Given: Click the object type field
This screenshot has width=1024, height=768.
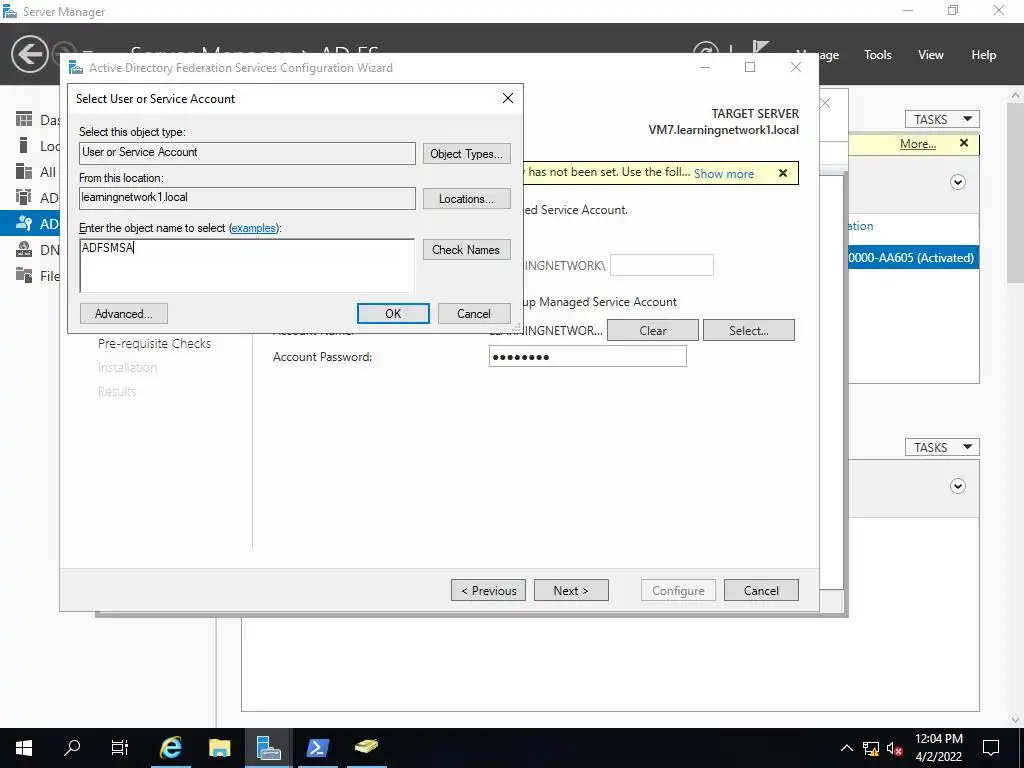Looking at the screenshot, I should pos(247,153).
